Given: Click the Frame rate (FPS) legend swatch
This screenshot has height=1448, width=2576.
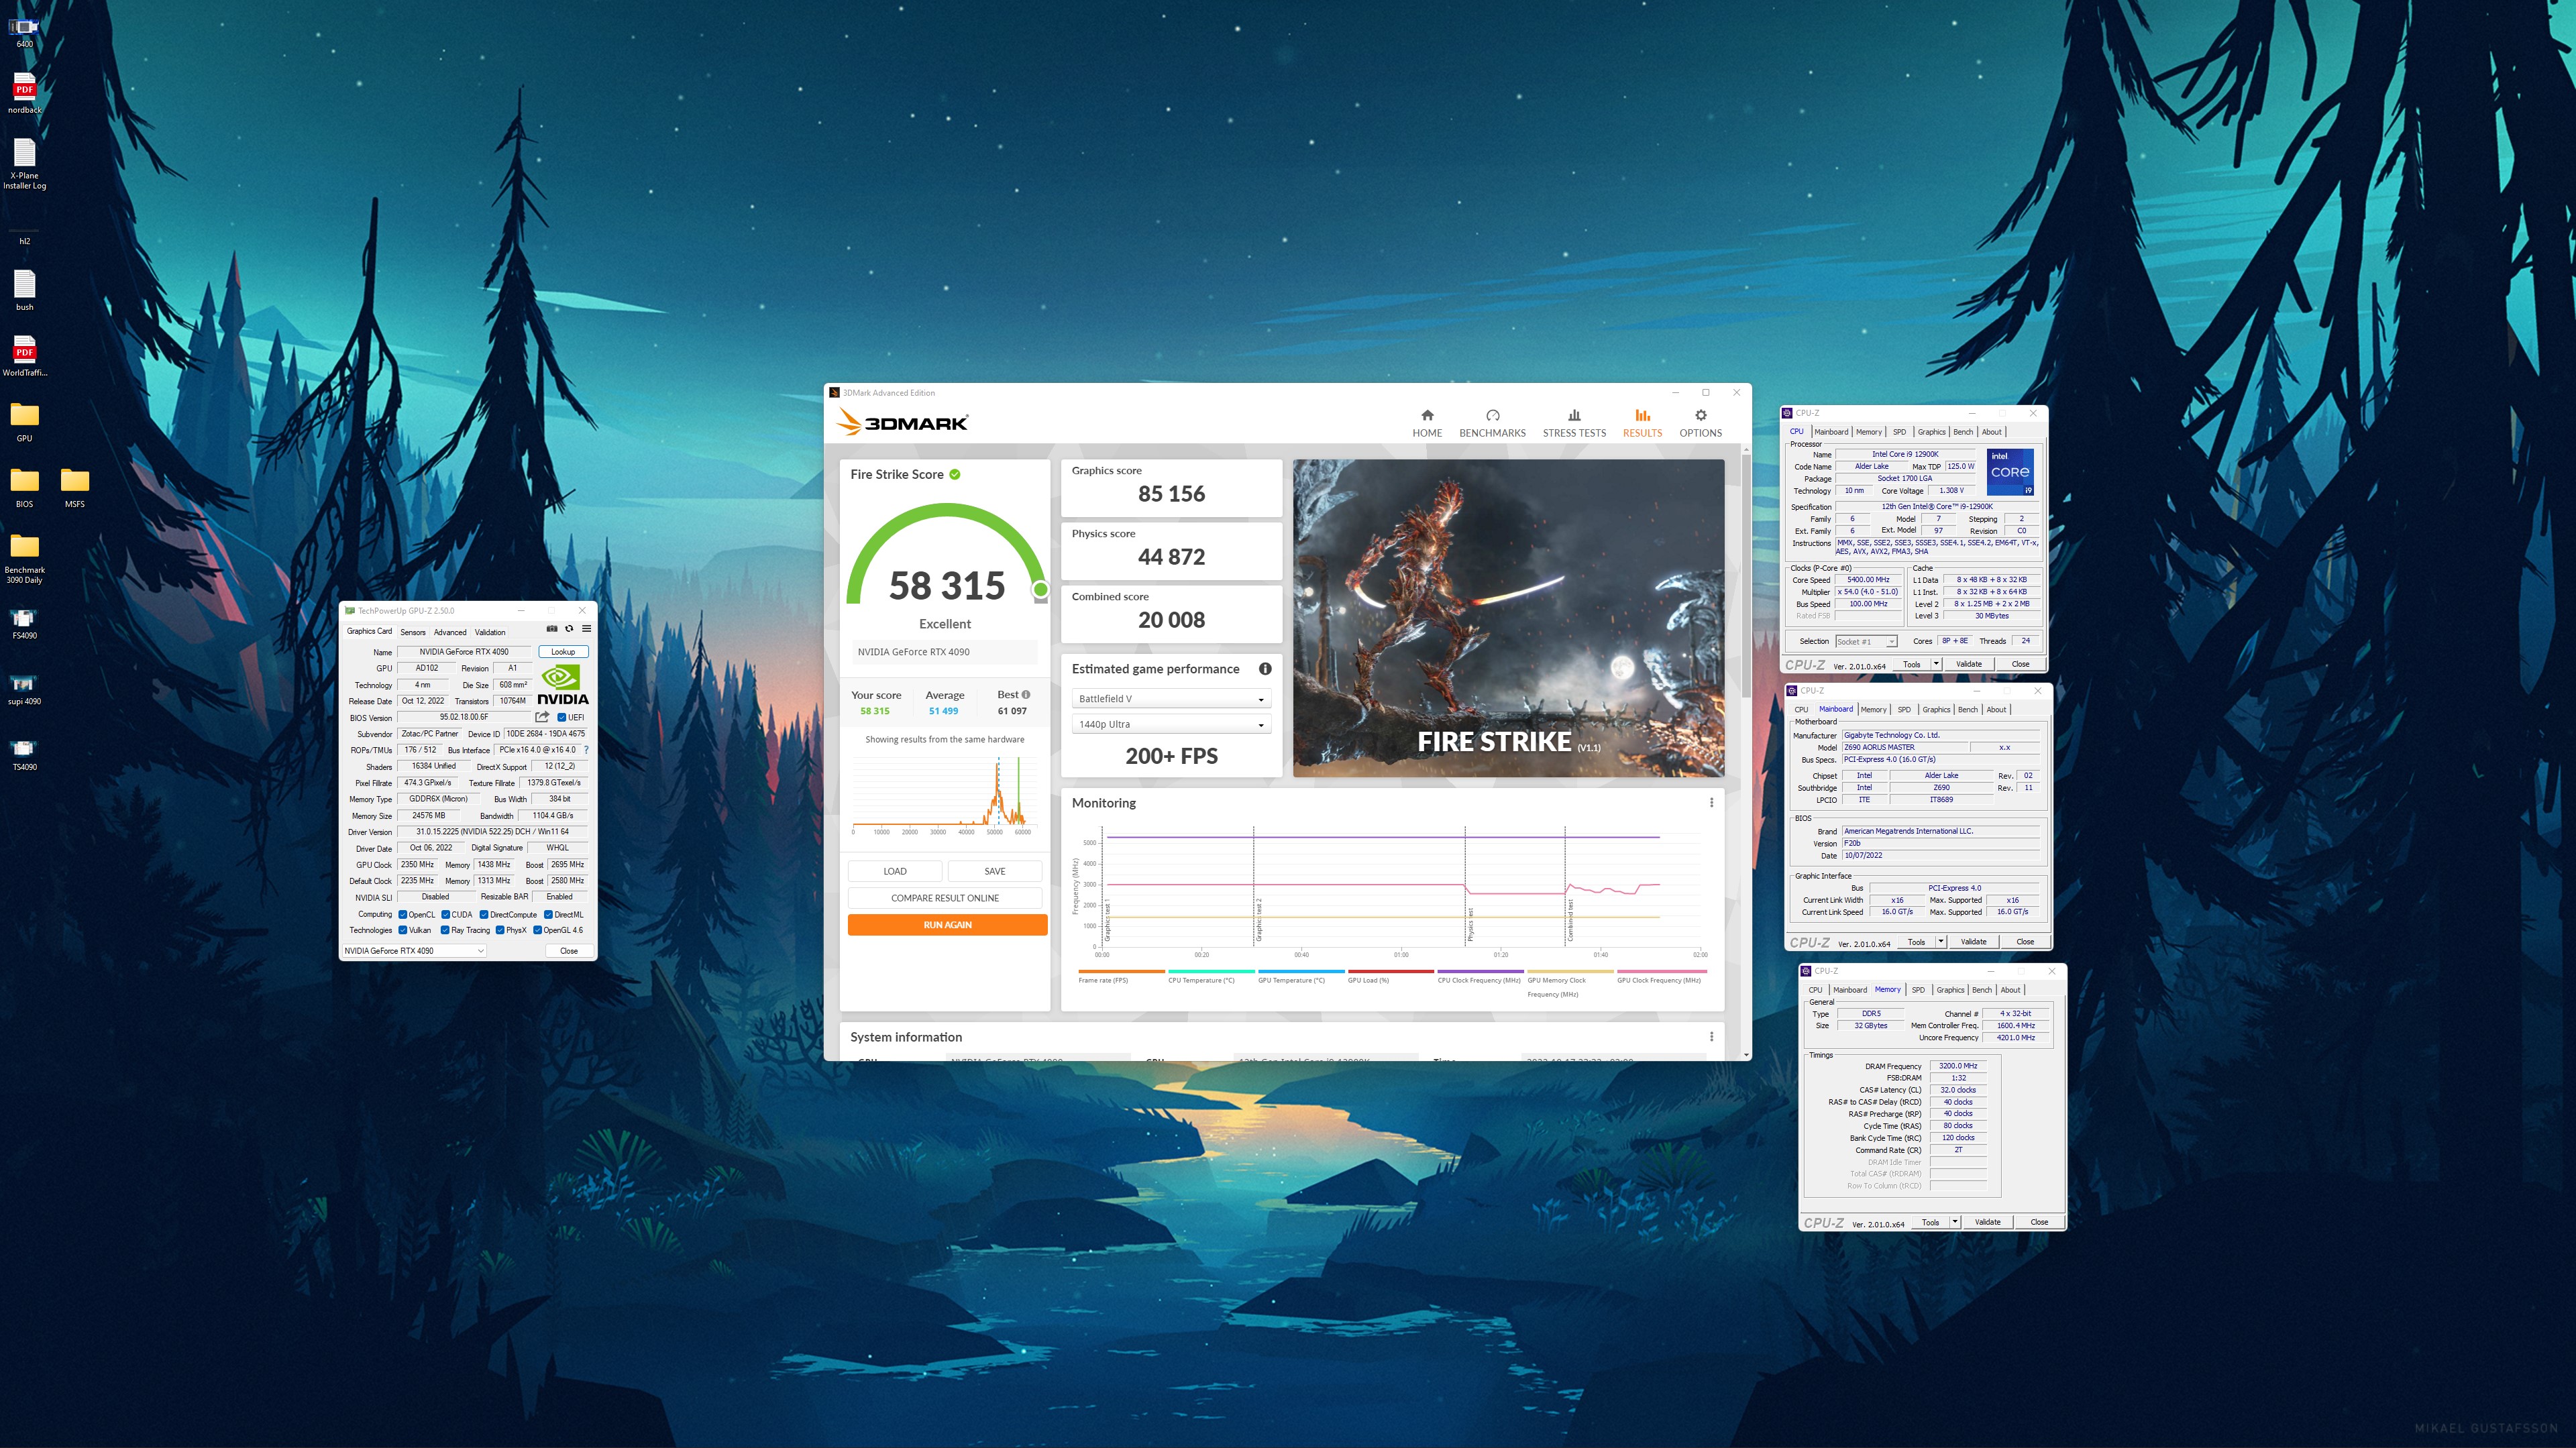Looking at the screenshot, I should tap(1121, 971).
